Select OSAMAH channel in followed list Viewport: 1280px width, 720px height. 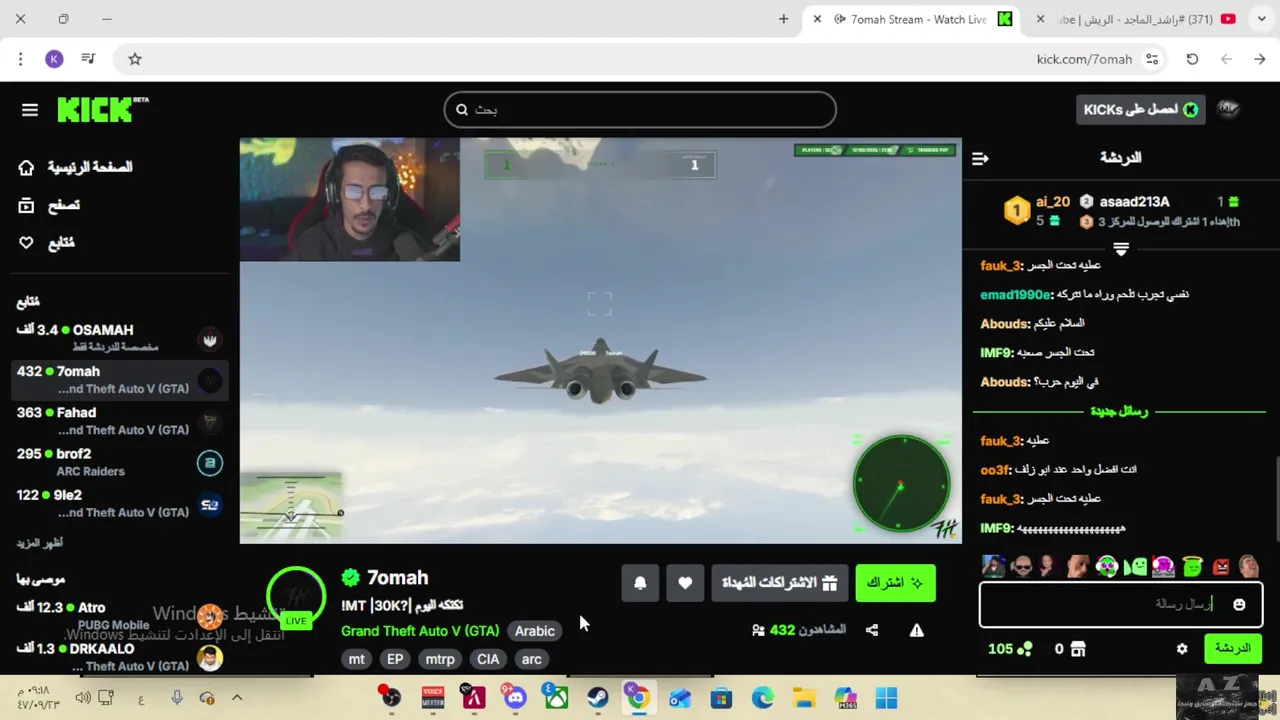(120, 337)
